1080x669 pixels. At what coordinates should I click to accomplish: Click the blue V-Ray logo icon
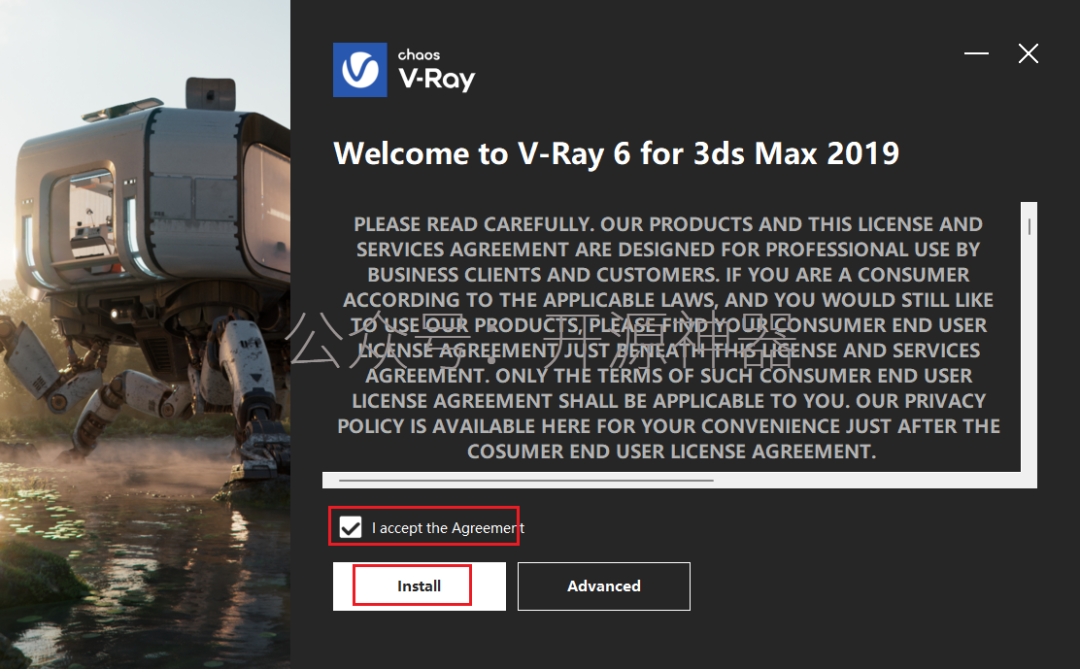coord(360,70)
